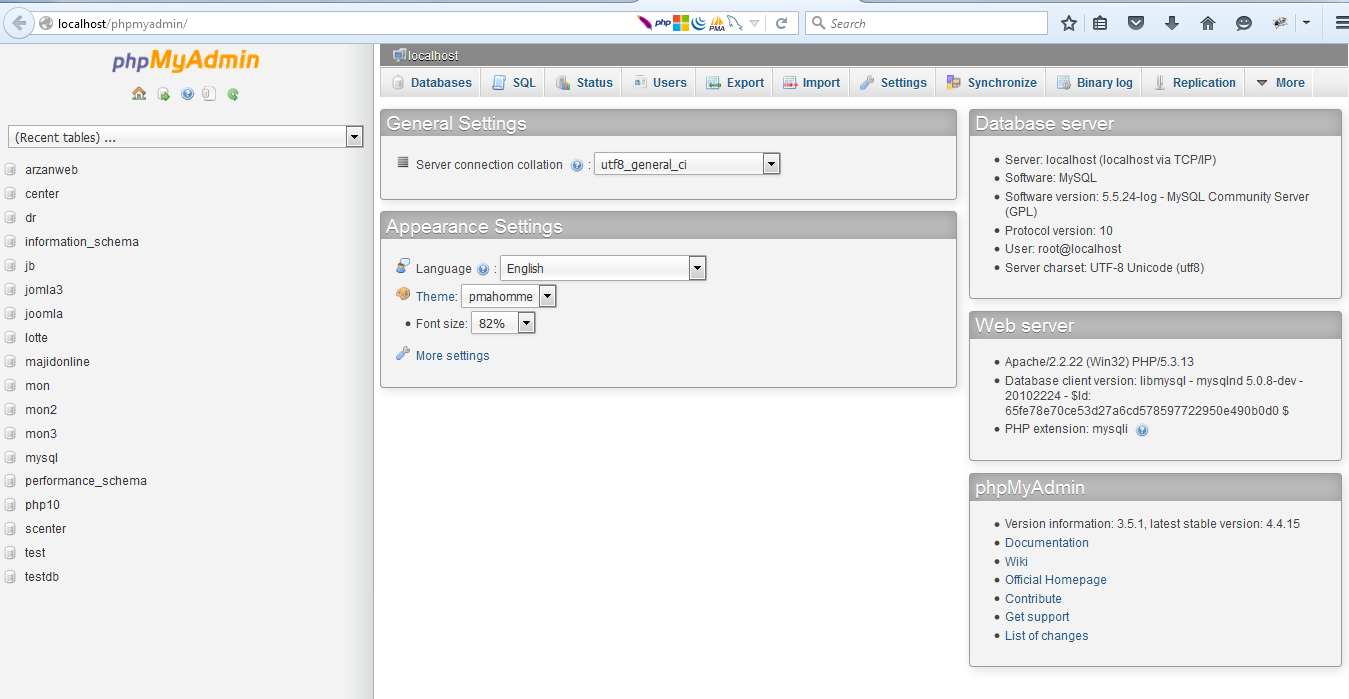Click the Pocket icon in browser toolbar

pos(1136,23)
